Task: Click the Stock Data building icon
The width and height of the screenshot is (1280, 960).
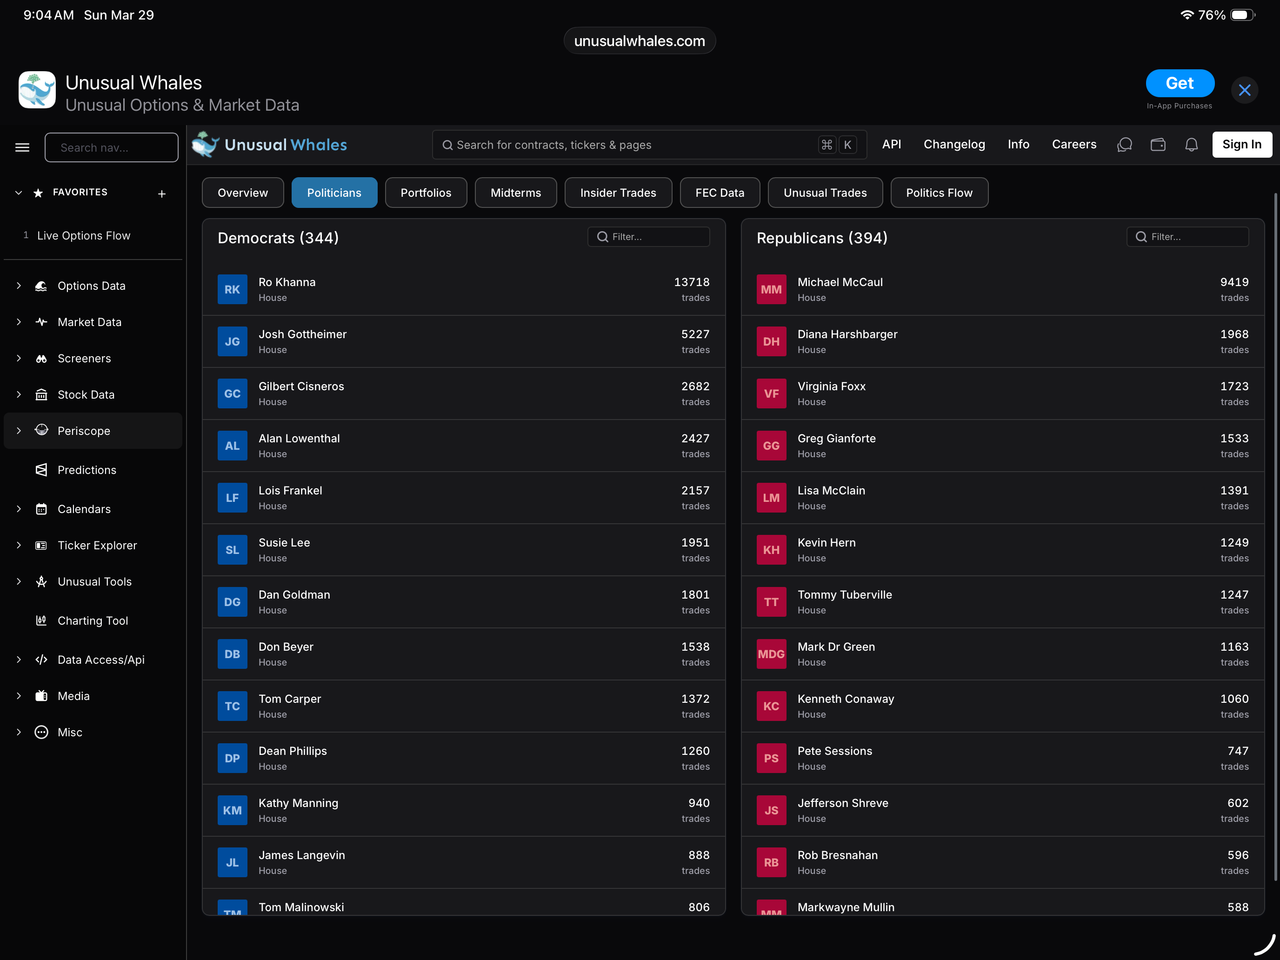Action: click(41, 395)
